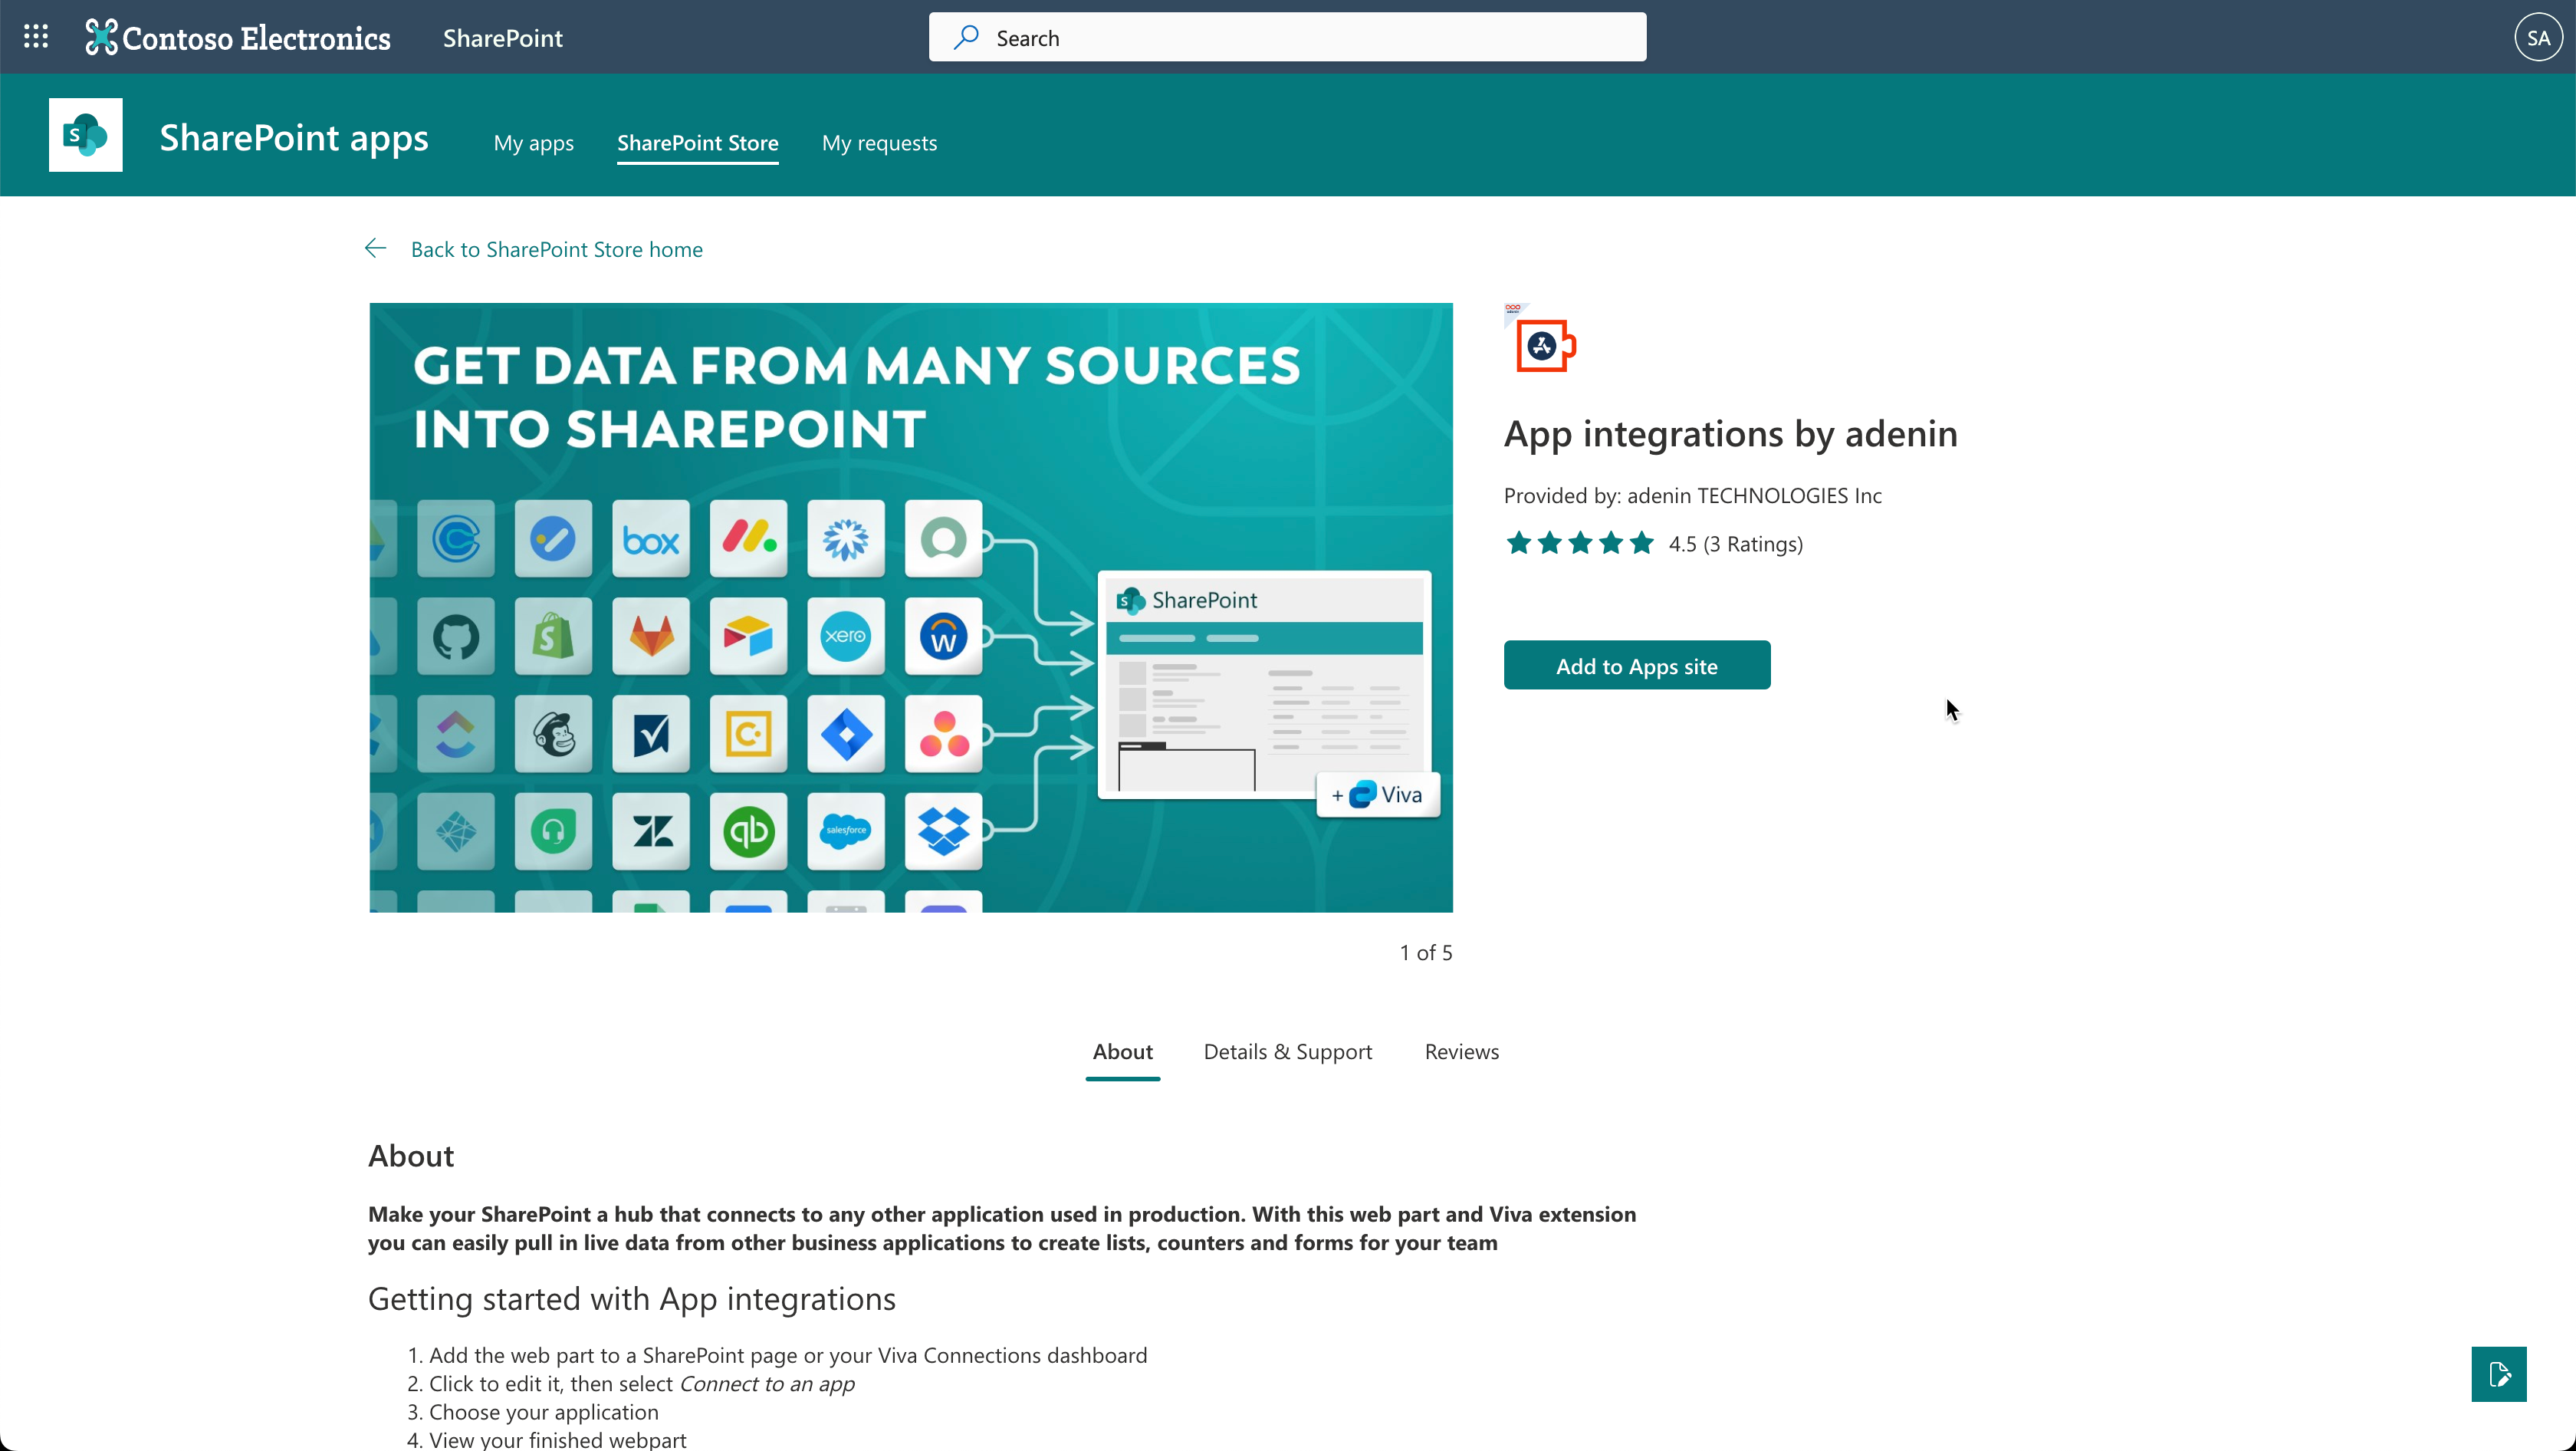Click the back arrow icon
The image size is (2576, 1451).
pos(376,248)
